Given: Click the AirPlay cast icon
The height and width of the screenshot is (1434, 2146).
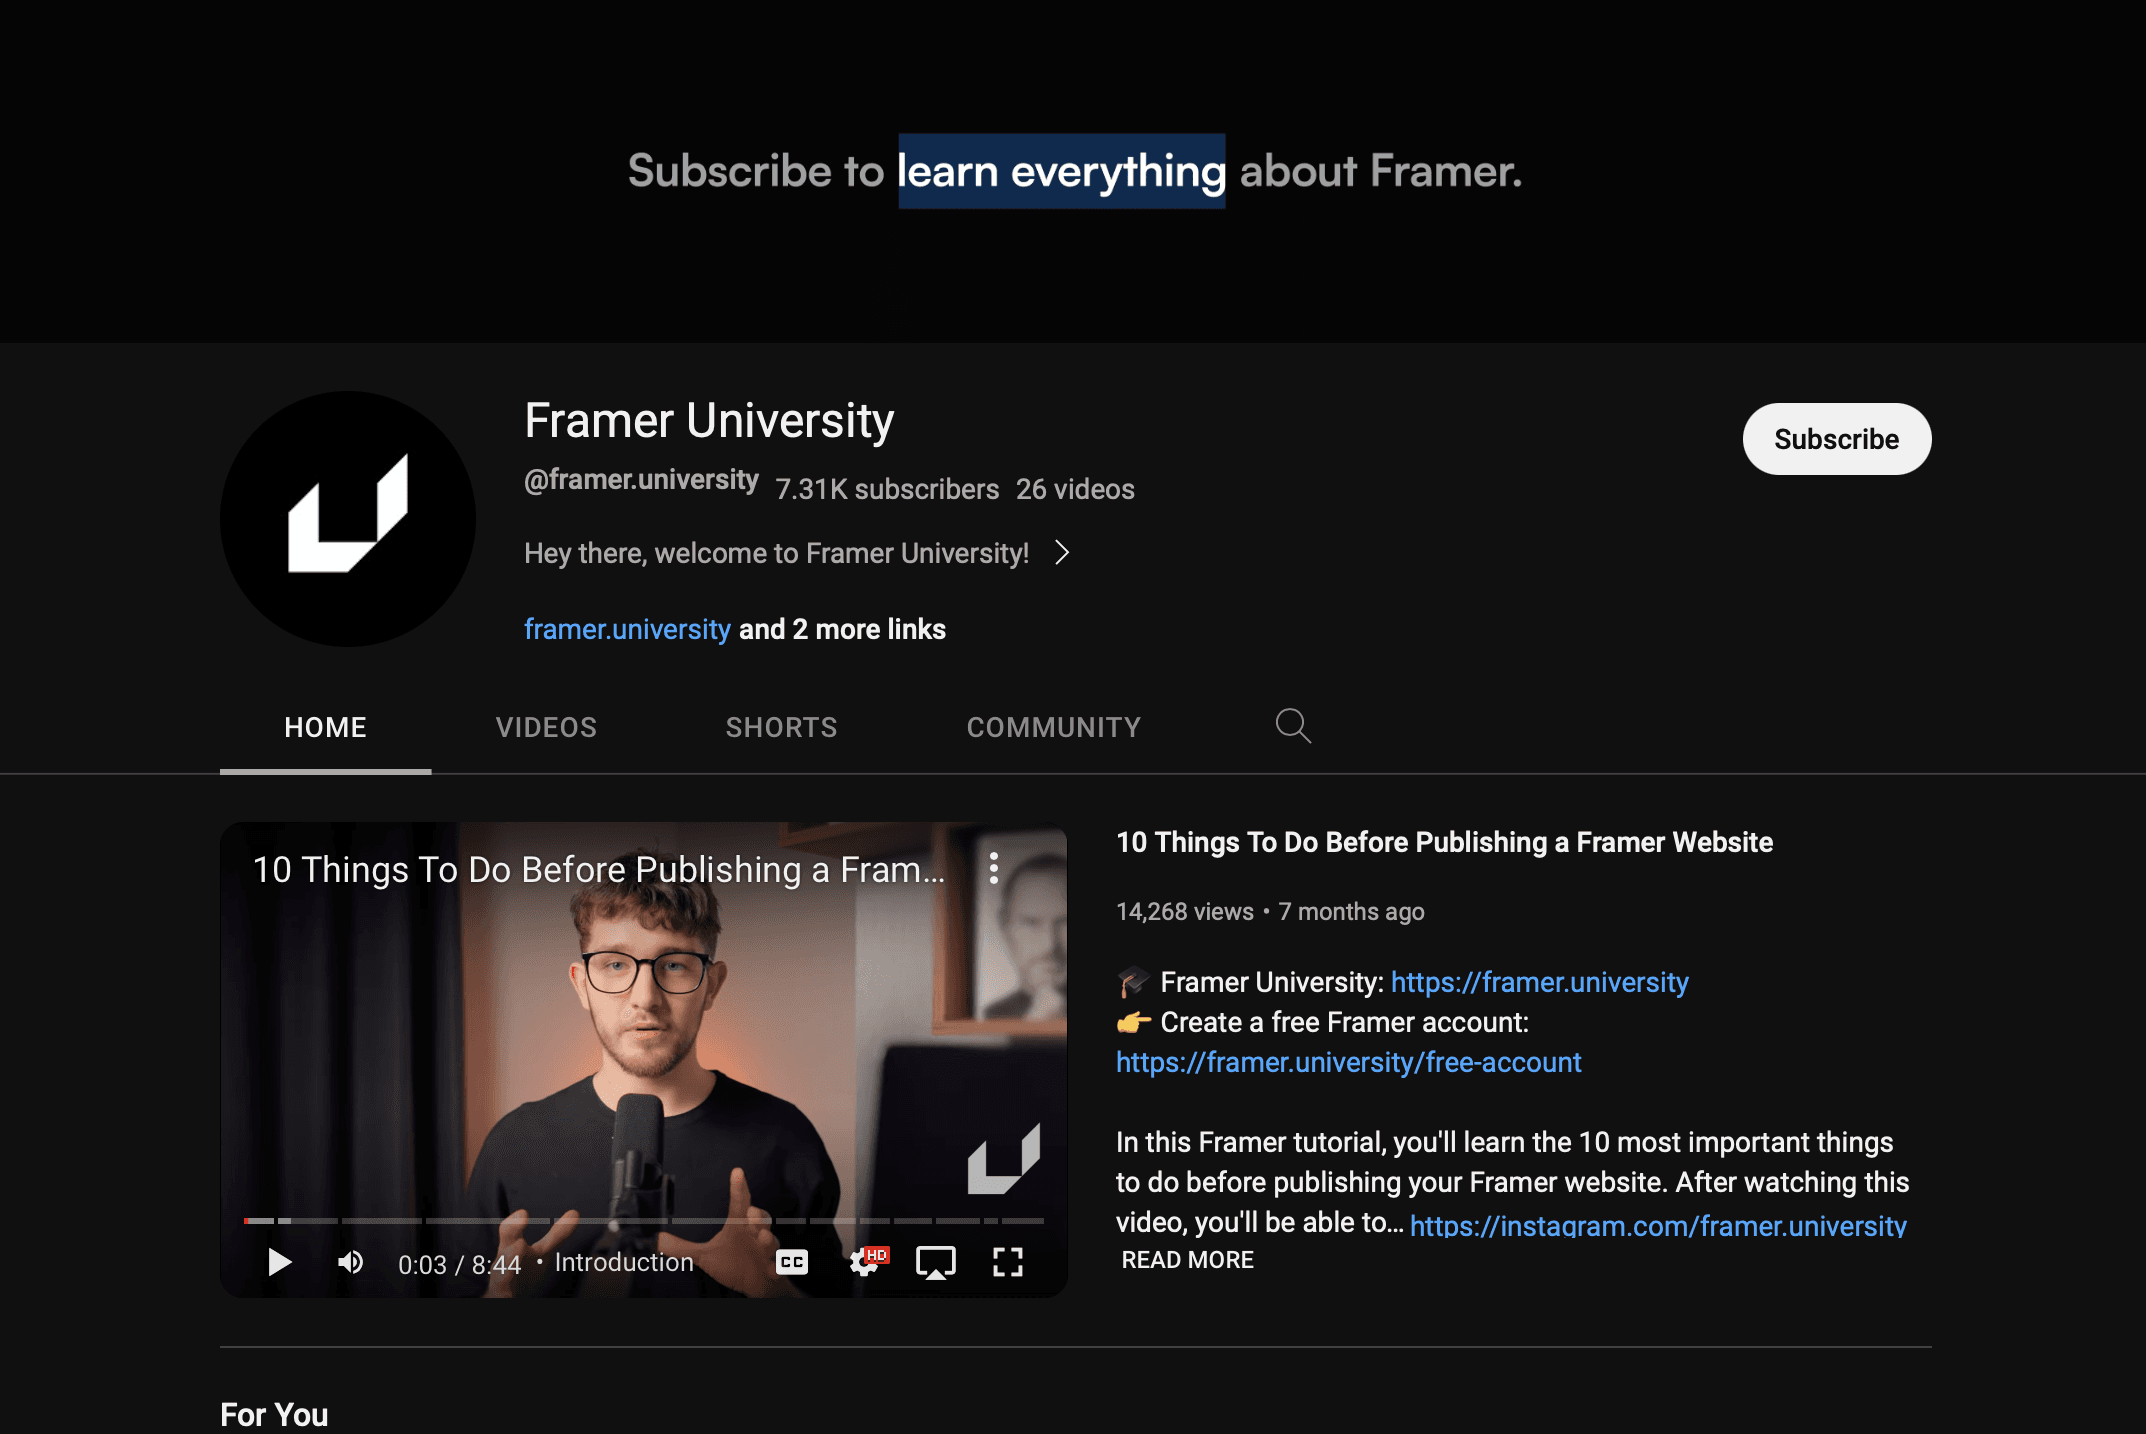Looking at the screenshot, I should click(935, 1262).
